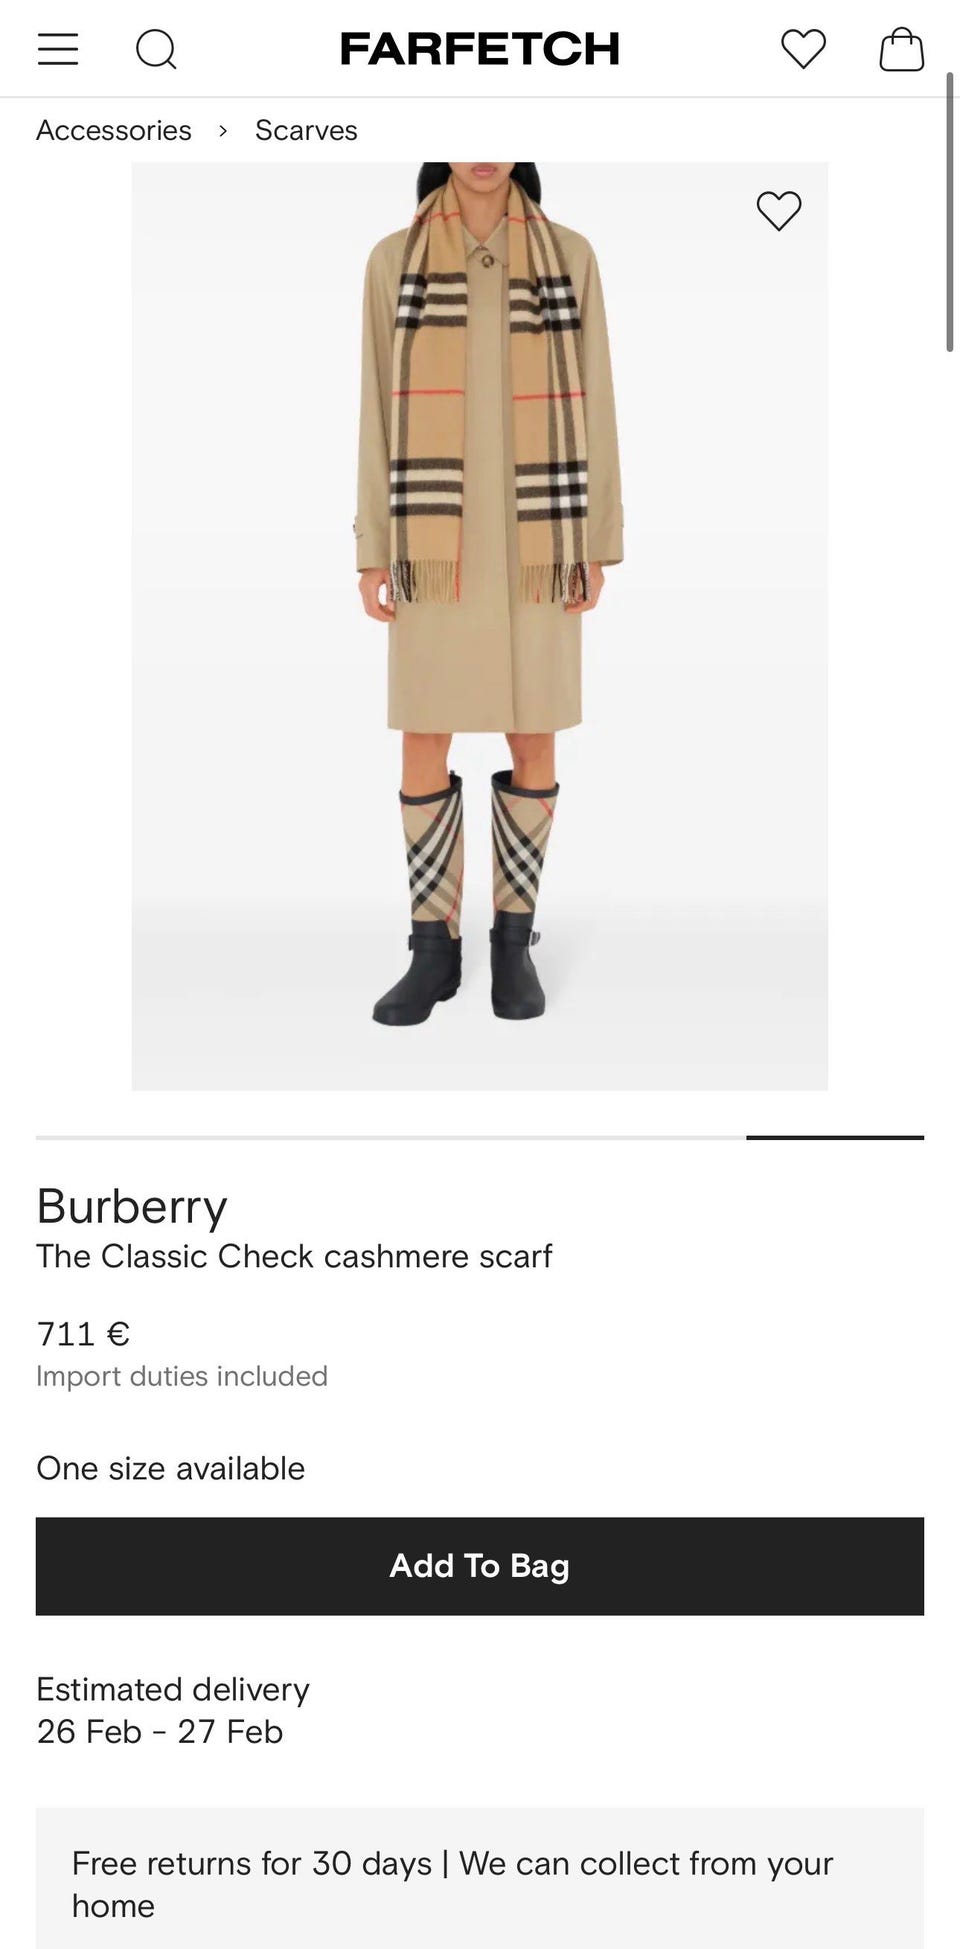This screenshot has height=1949, width=960.
Task: Click the breadcrumb chevron separator
Action: point(223,130)
